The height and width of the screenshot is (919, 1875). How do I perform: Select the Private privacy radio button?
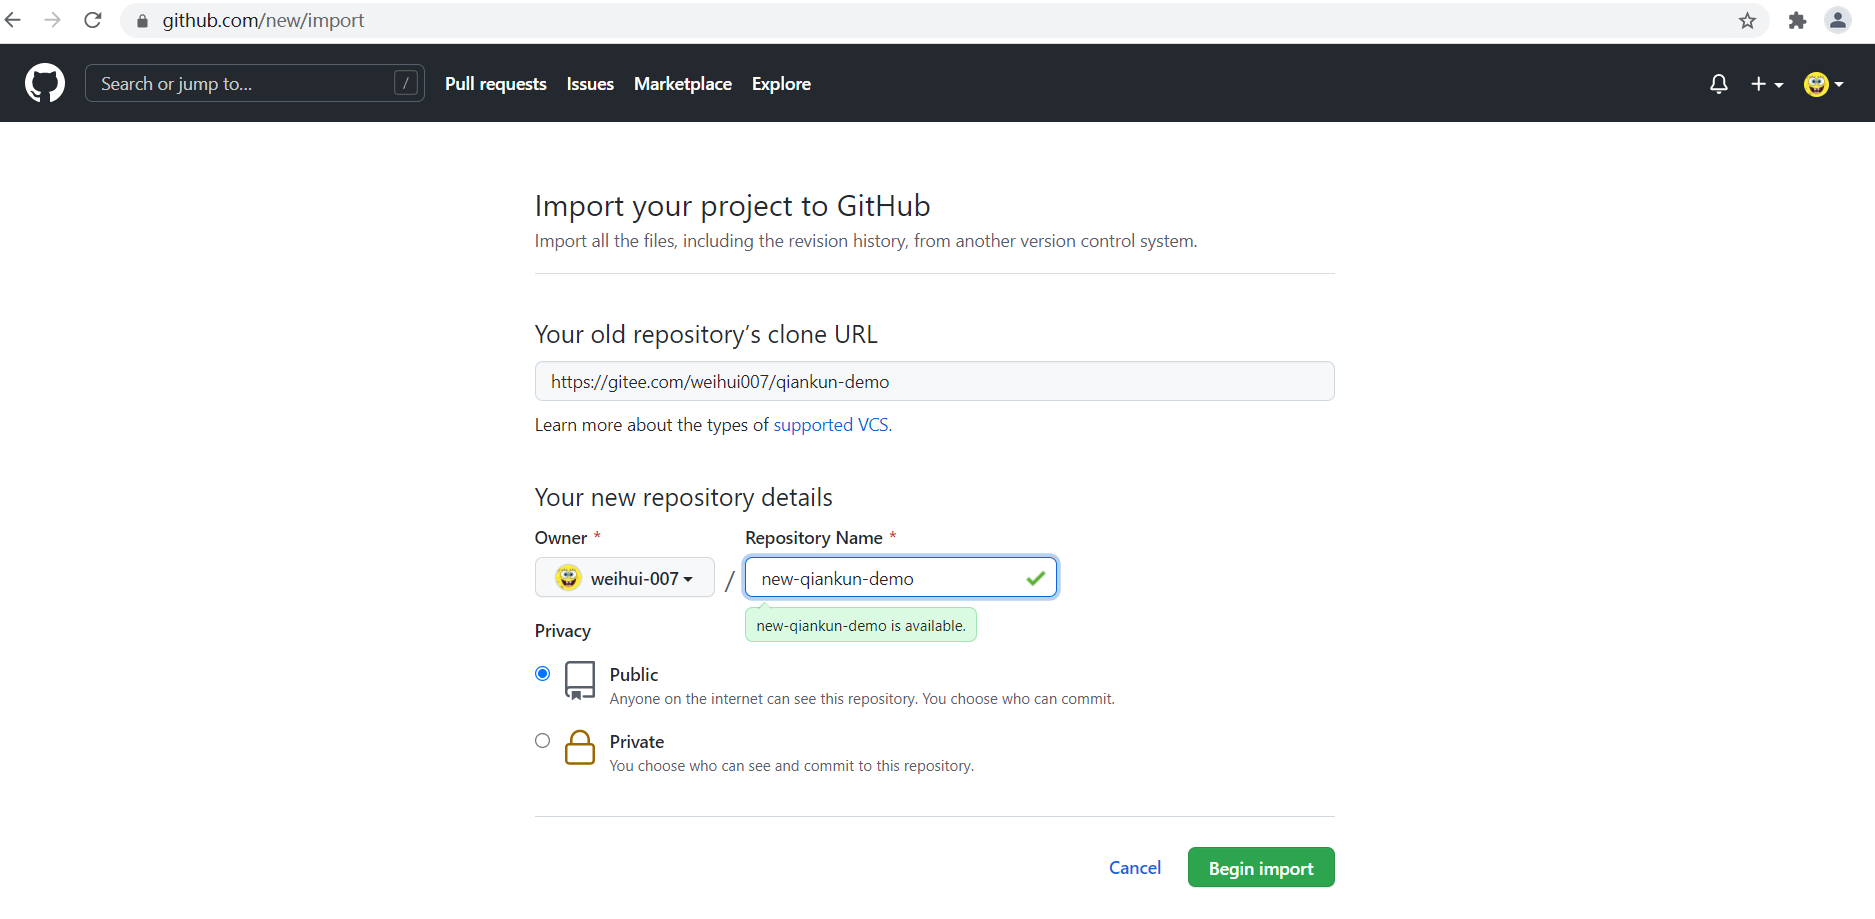pyautogui.click(x=542, y=740)
